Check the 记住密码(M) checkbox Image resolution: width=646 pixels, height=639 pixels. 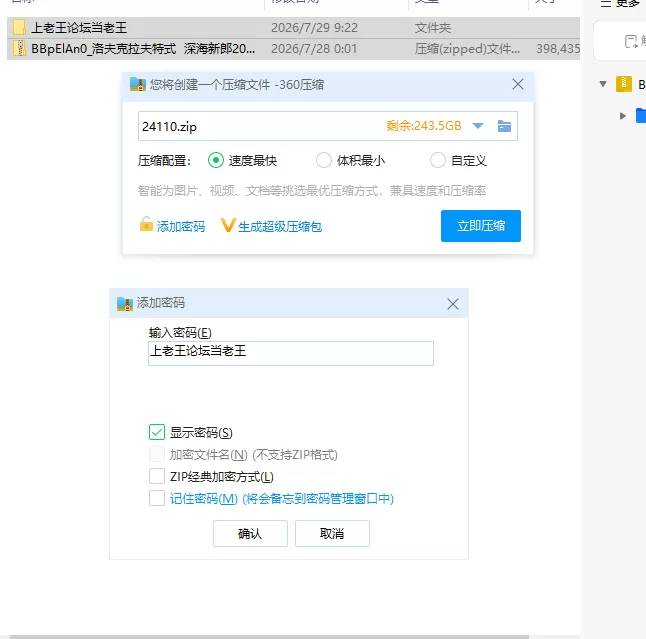157,498
